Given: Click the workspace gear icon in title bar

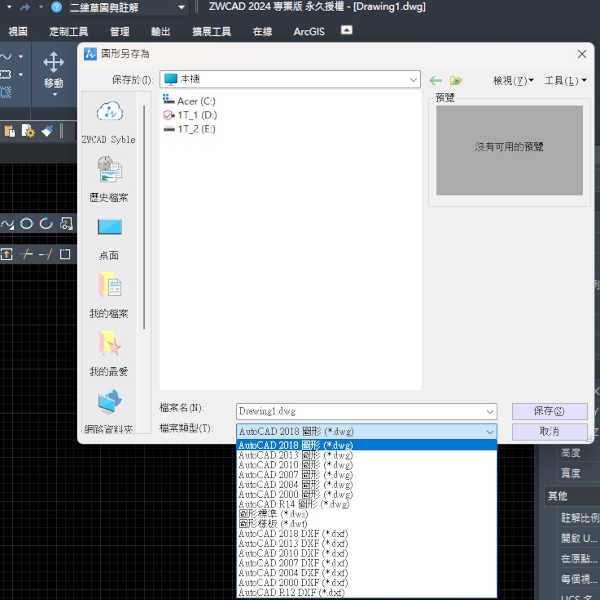Looking at the screenshot, I should 57,7.
